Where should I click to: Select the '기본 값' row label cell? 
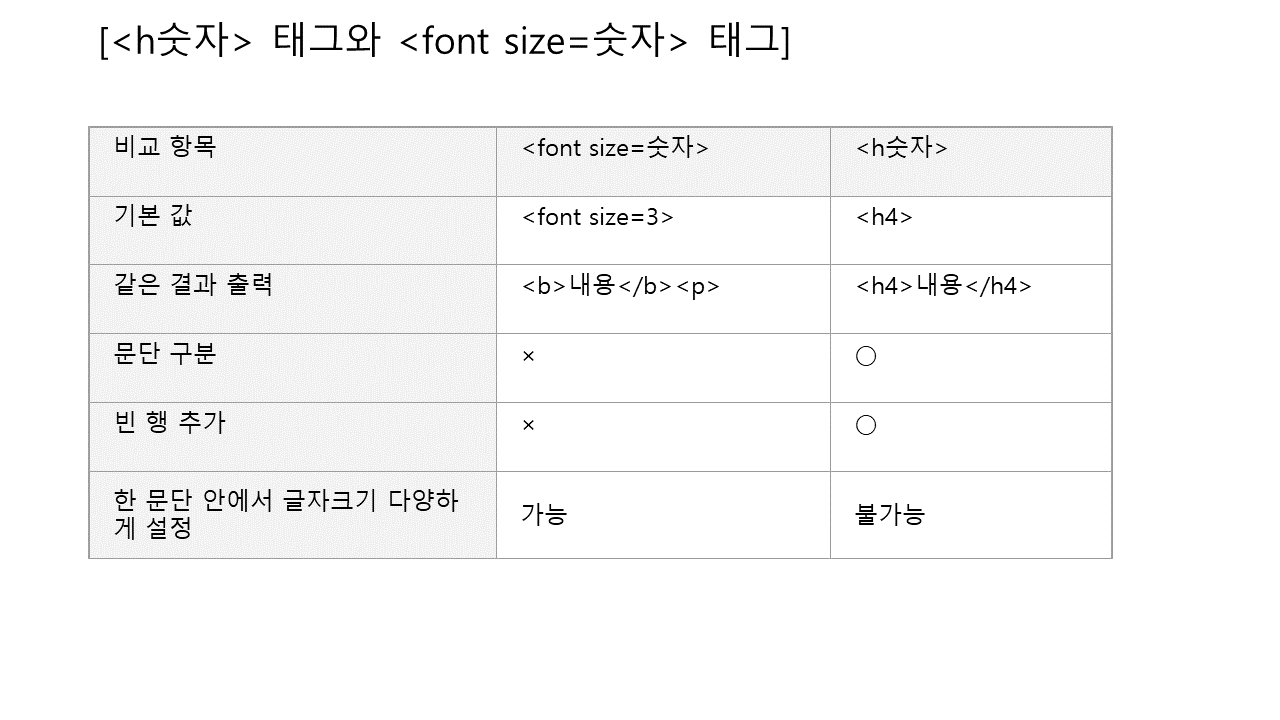click(x=154, y=216)
